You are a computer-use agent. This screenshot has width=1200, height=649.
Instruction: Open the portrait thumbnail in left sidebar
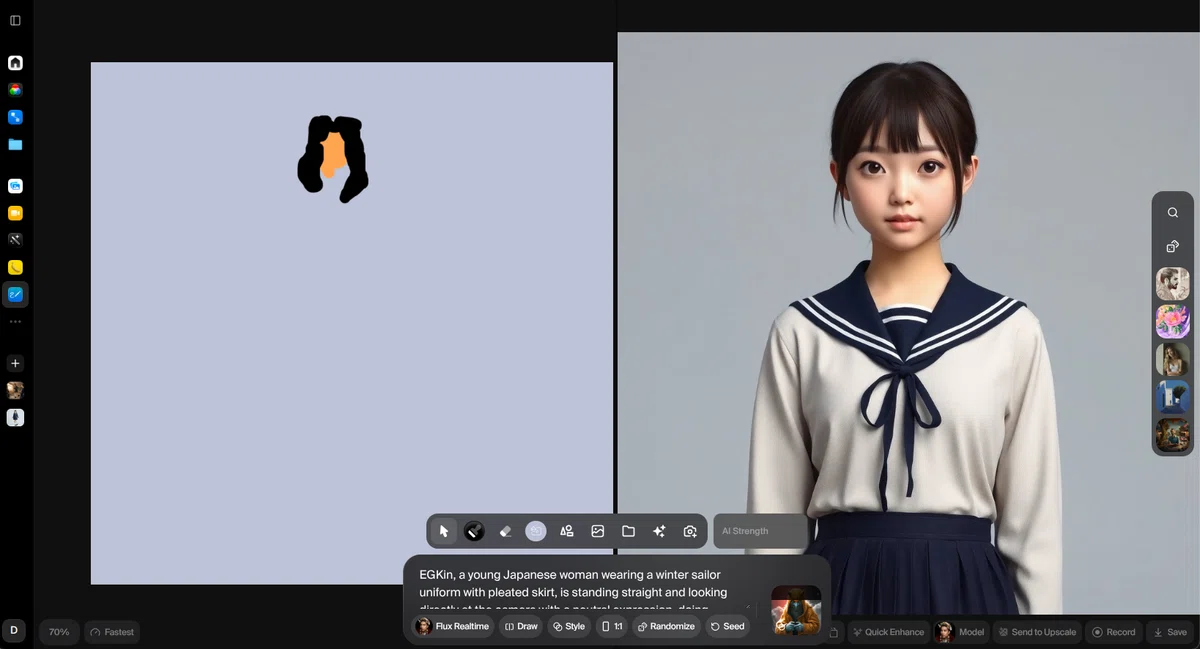coord(15,390)
